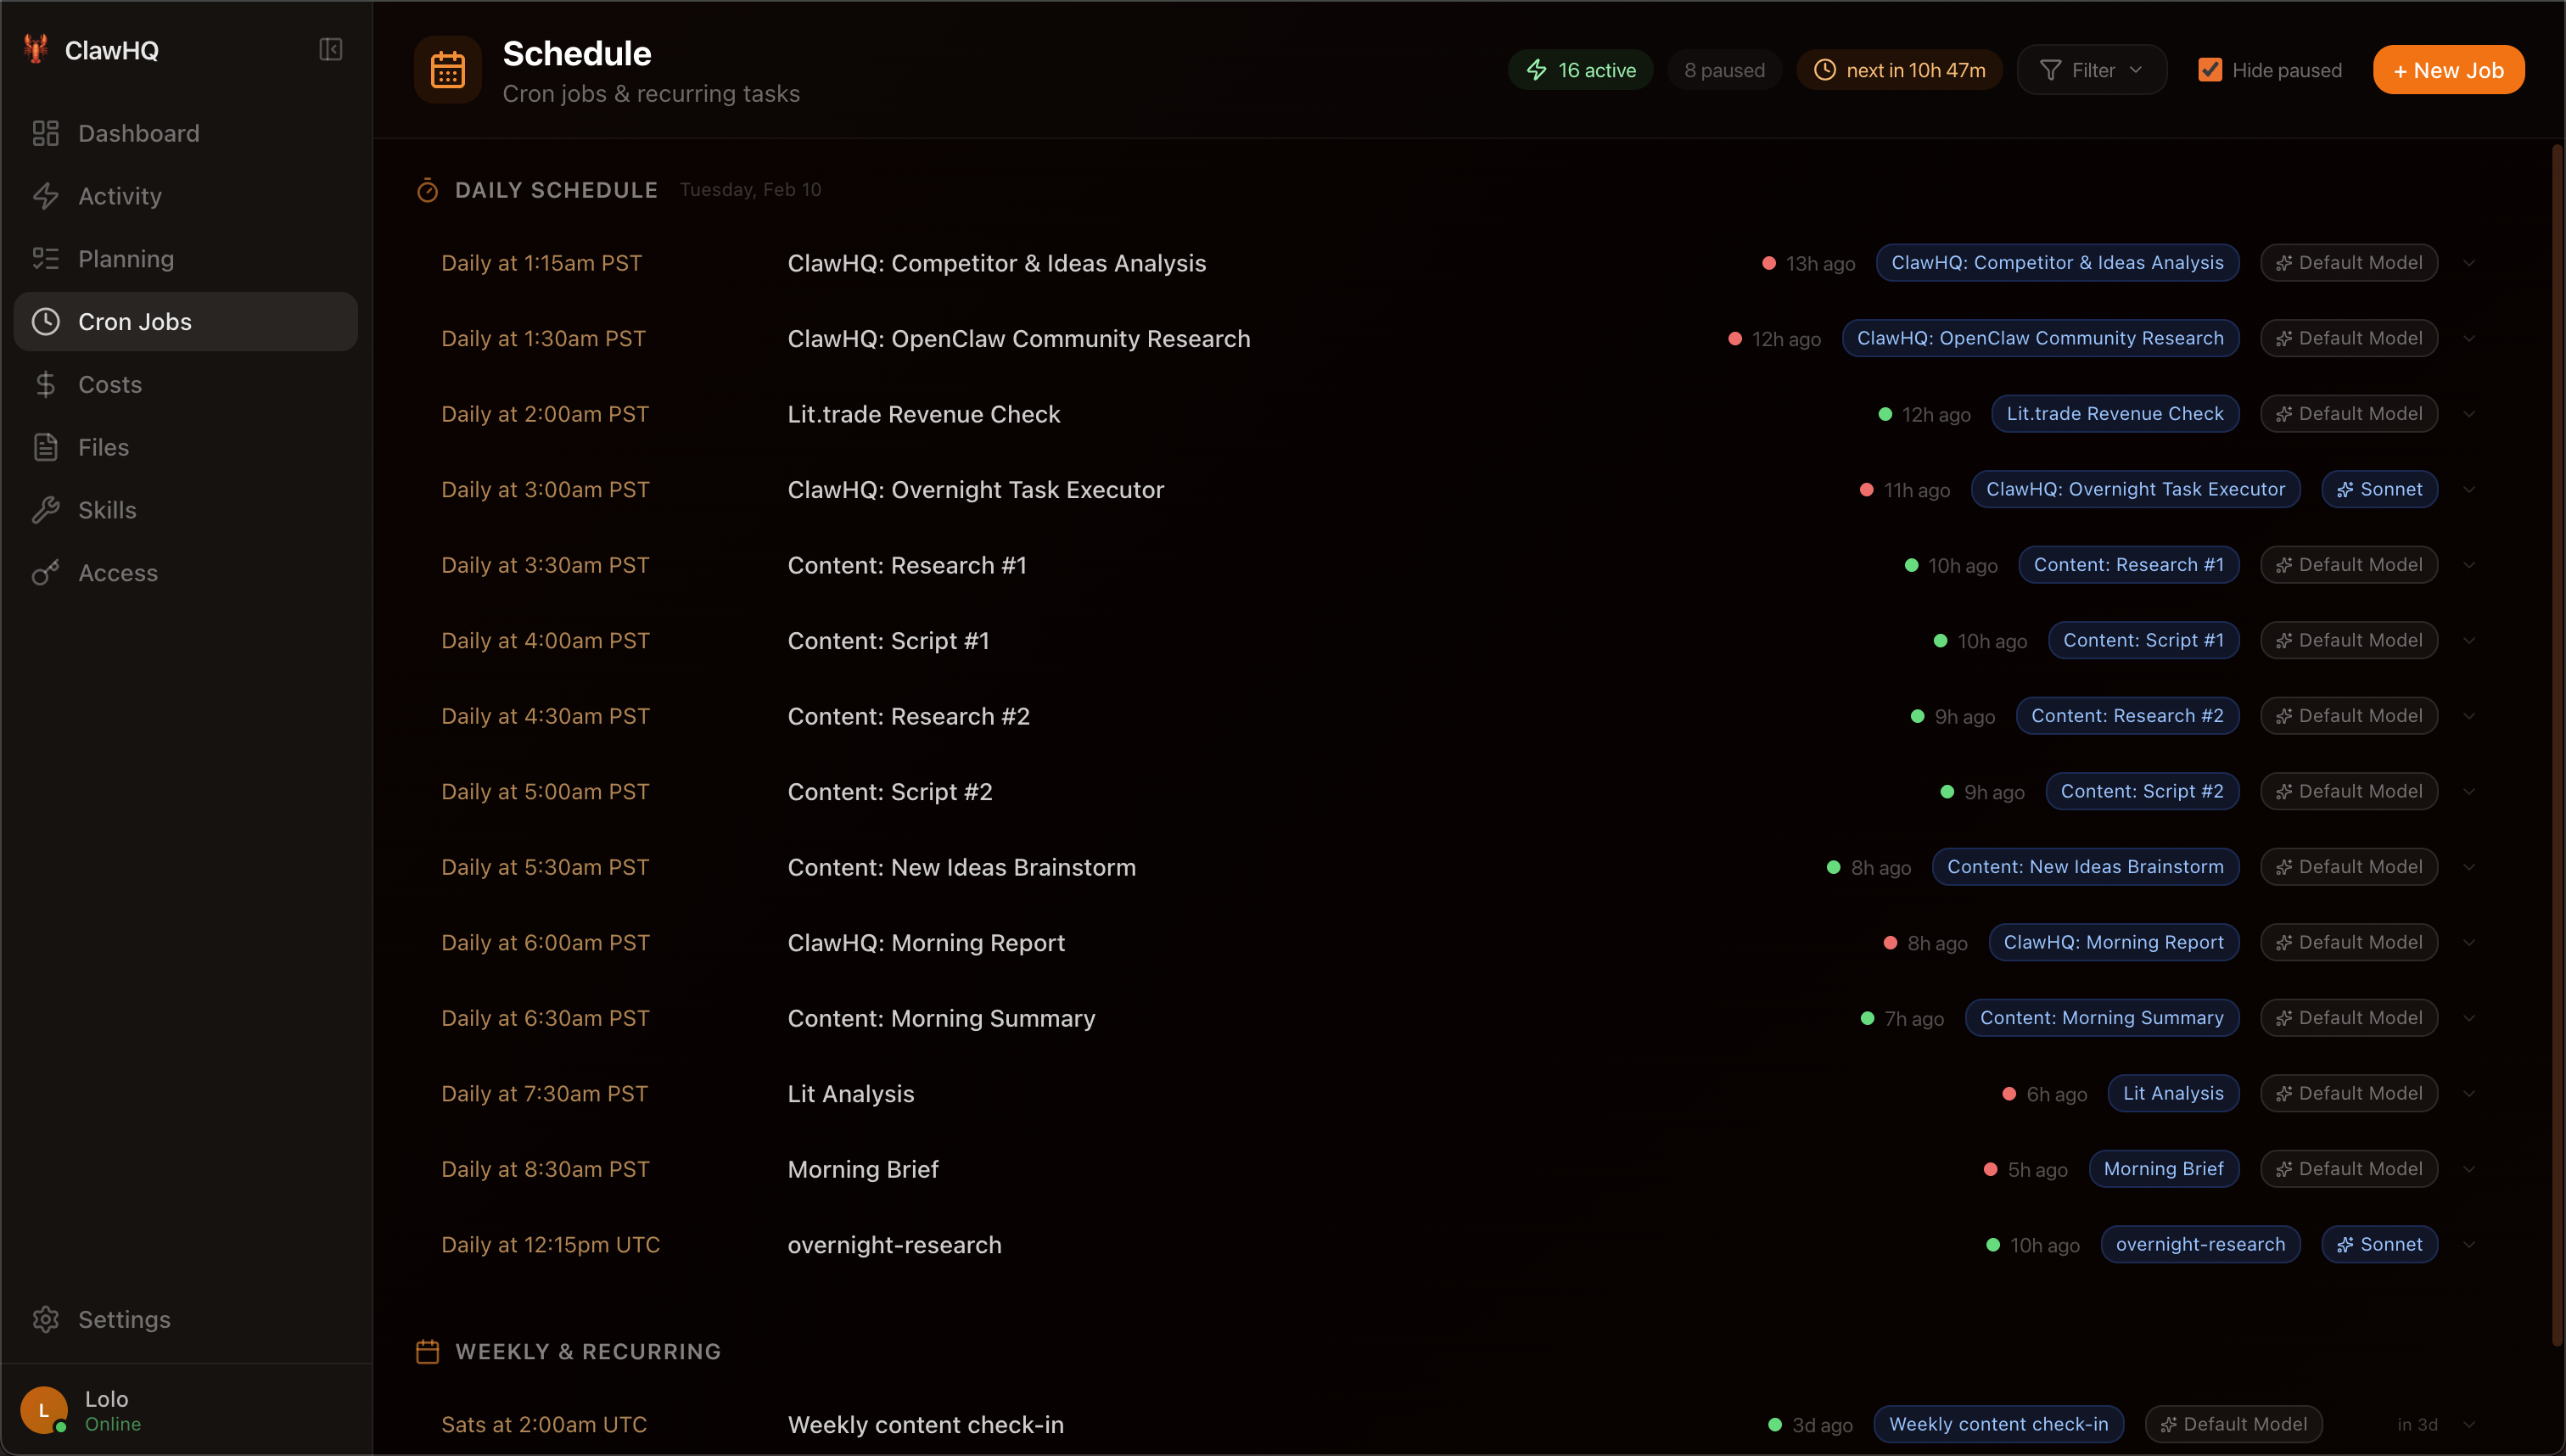Collapse the sidebar with the panel icon
This screenshot has width=2566, height=1456.
(330, 48)
